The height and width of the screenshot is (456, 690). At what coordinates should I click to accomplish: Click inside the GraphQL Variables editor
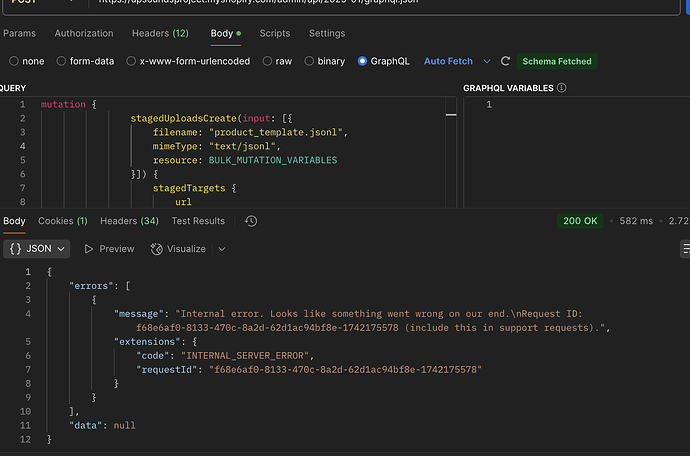(590, 150)
